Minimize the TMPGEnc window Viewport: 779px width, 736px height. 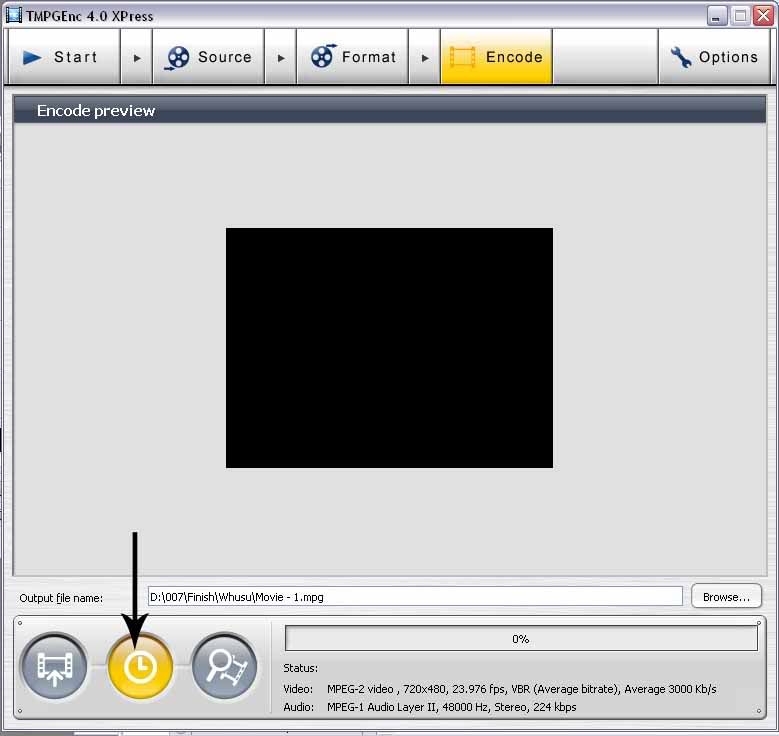click(716, 16)
